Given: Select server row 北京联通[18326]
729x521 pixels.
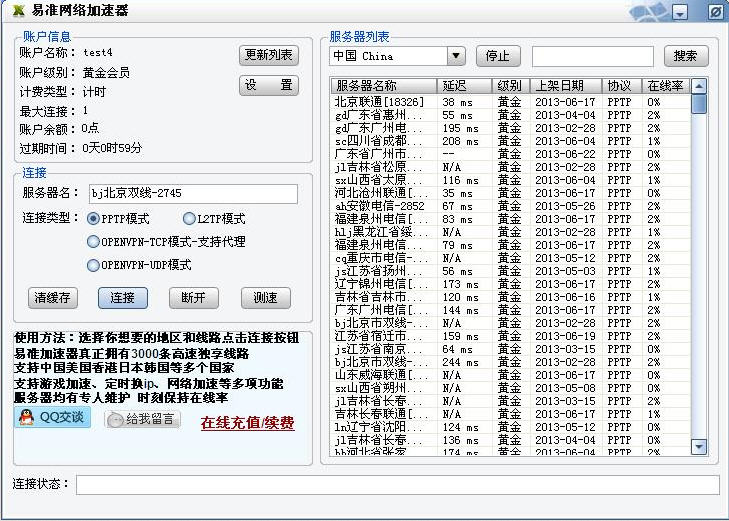Looking at the screenshot, I should point(510,102).
